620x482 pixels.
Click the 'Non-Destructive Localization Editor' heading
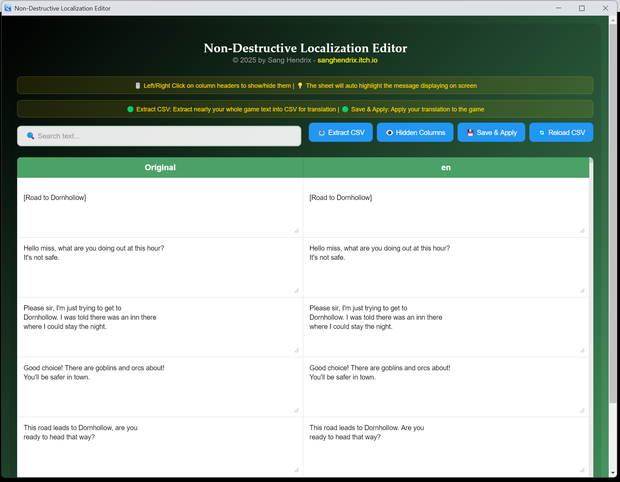coord(305,48)
